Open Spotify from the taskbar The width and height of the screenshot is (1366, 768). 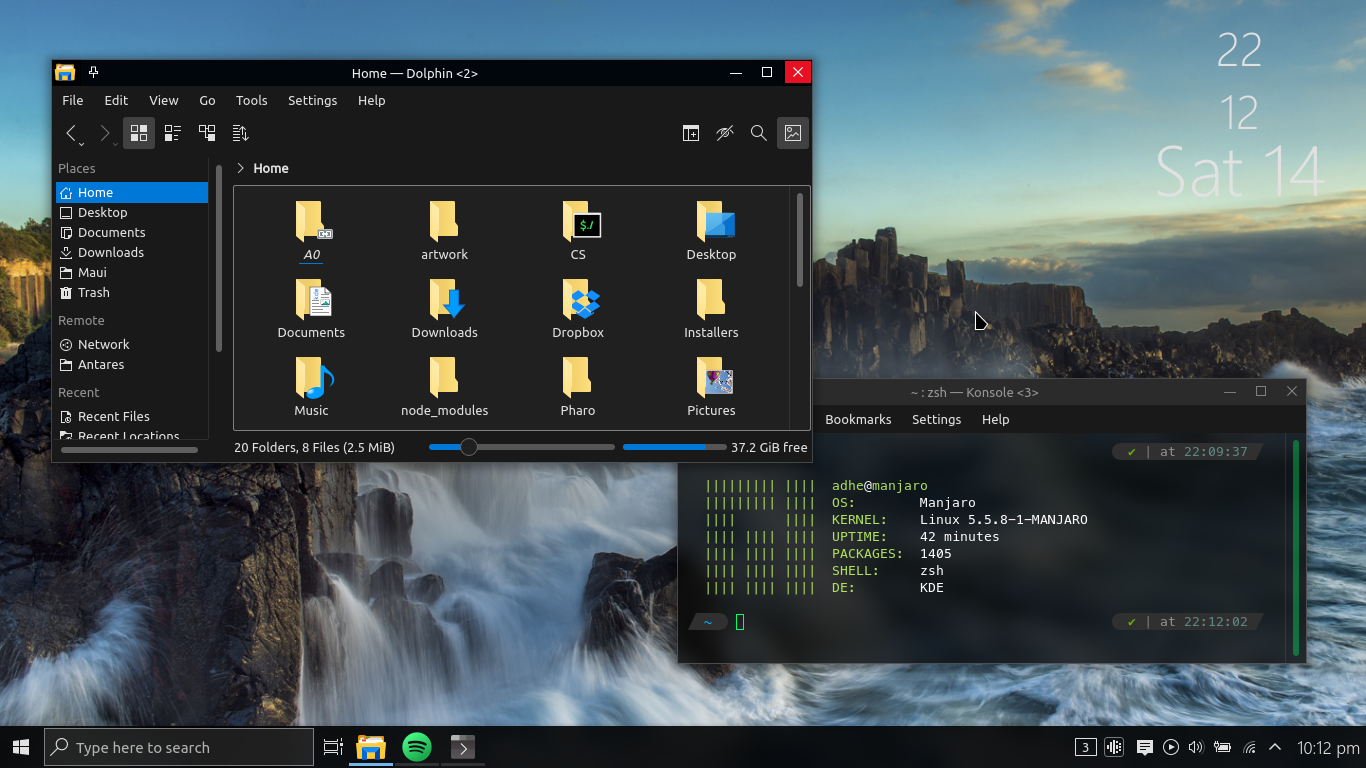click(417, 747)
